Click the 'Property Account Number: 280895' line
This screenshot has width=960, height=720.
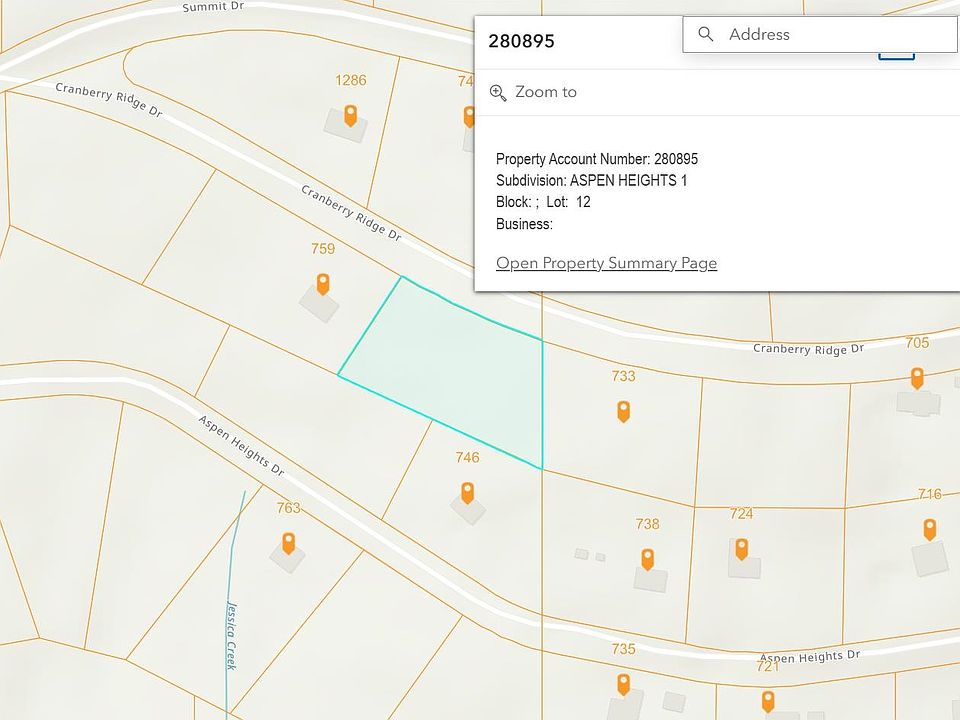pyautogui.click(x=597, y=159)
